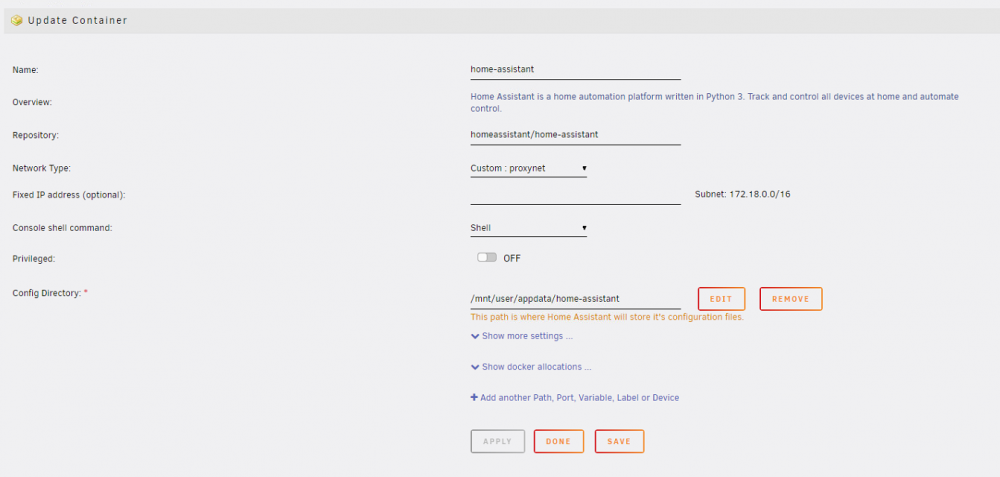Click the SAVE button
Screen dimensions: 1000x477
[x=619, y=441]
